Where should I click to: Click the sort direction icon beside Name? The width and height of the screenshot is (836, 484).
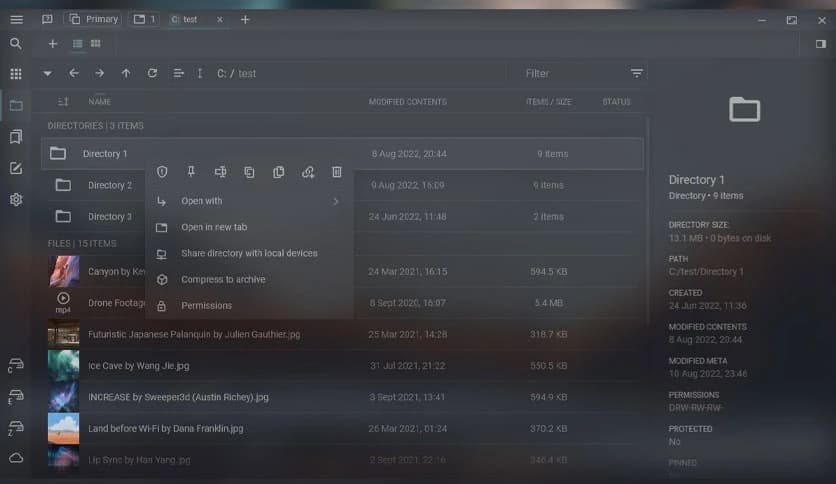(x=63, y=102)
